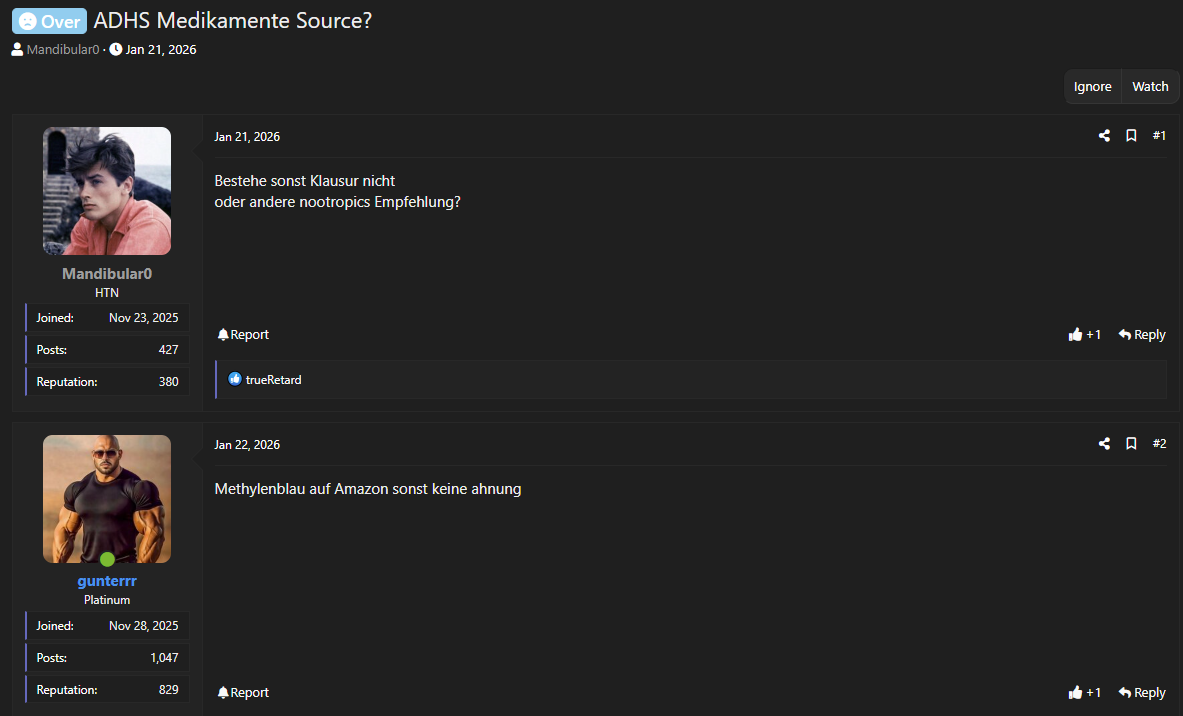Reply to Mandibular0's post

tap(1142, 335)
